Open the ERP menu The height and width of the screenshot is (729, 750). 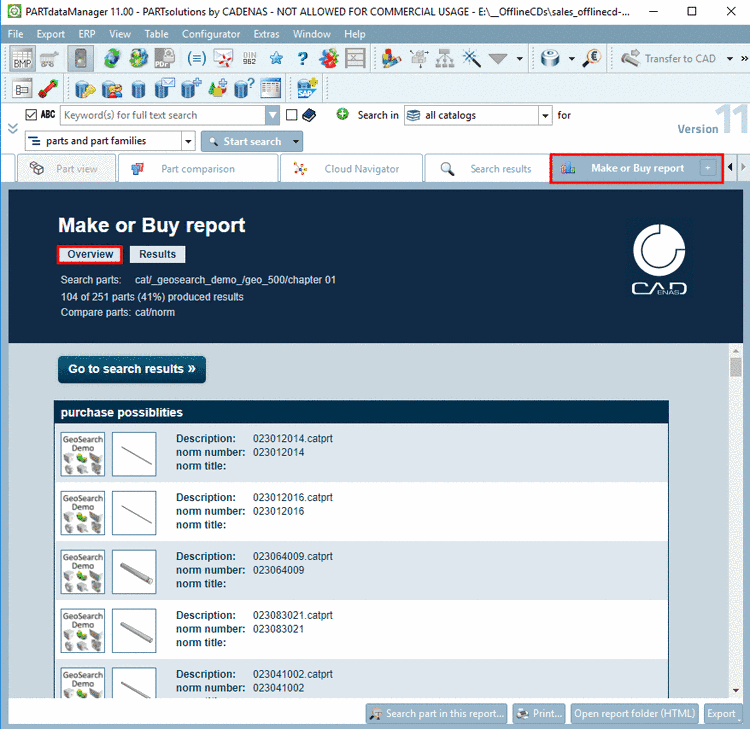[x=87, y=34]
